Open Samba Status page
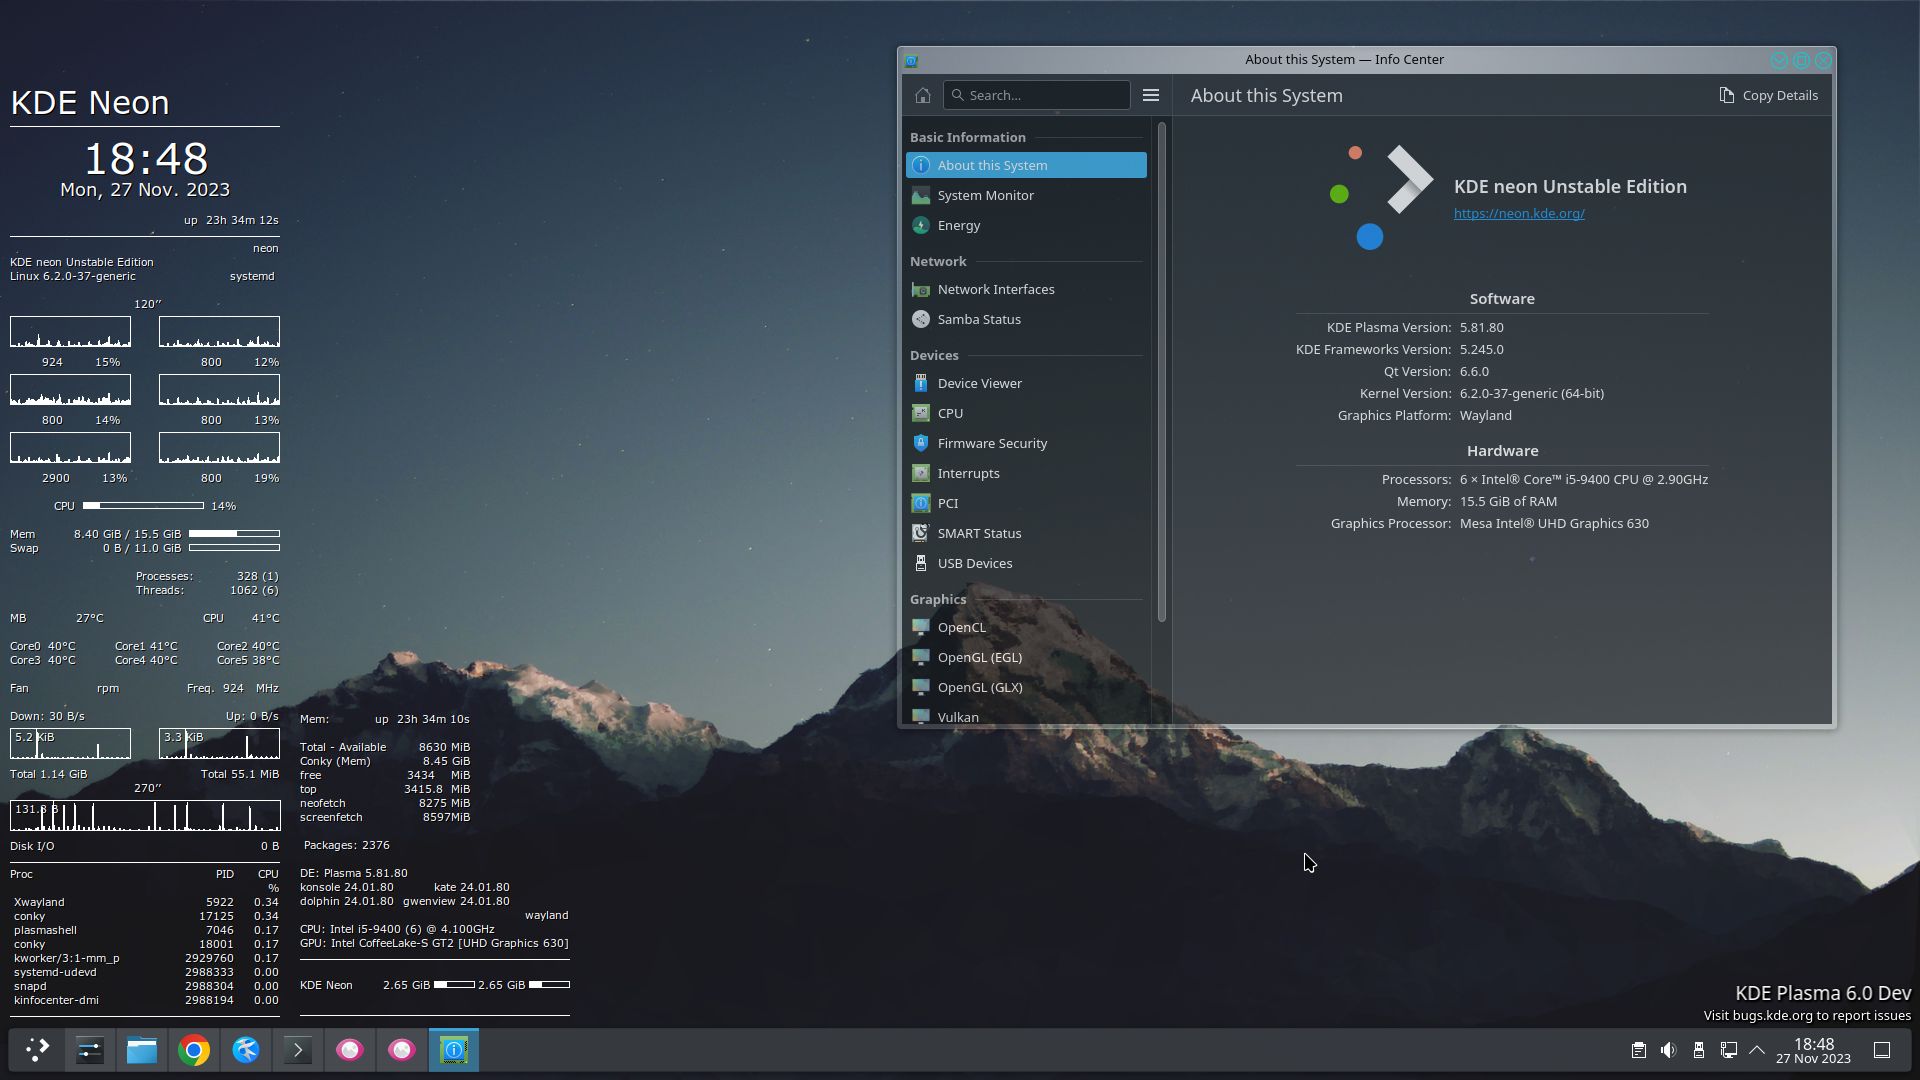The height and width of the screenshot is (1080, 1920). point(978,320)
